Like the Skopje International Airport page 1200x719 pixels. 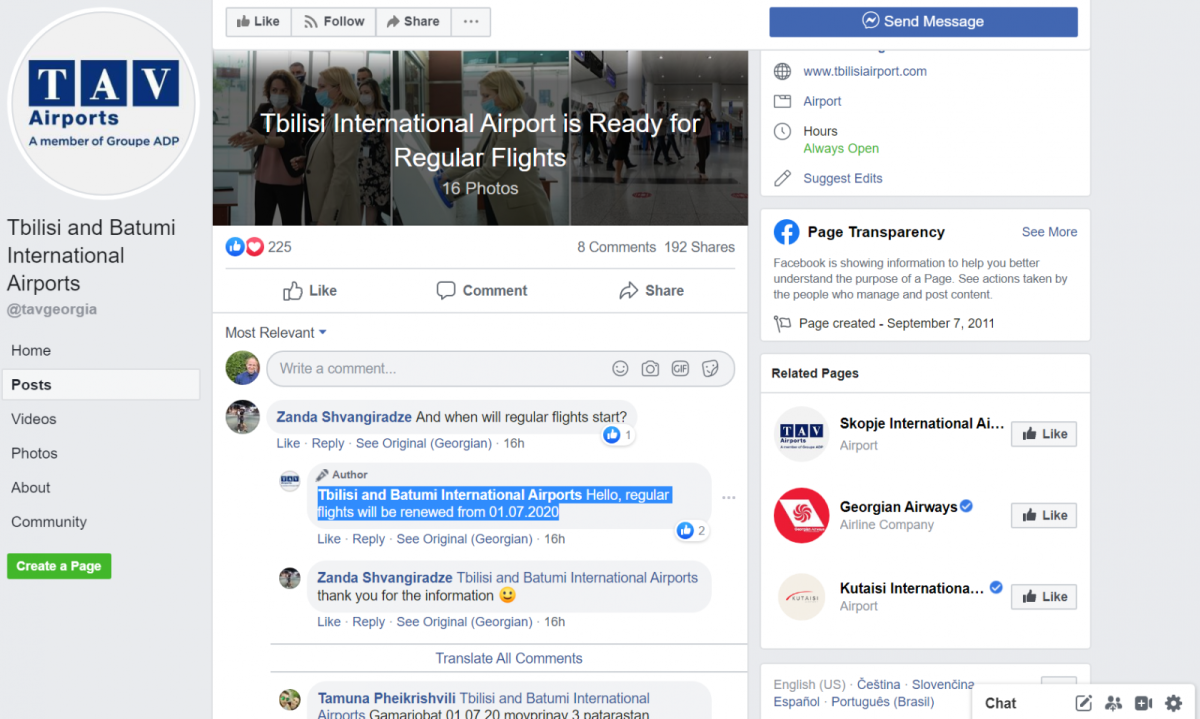point(1043,434)
